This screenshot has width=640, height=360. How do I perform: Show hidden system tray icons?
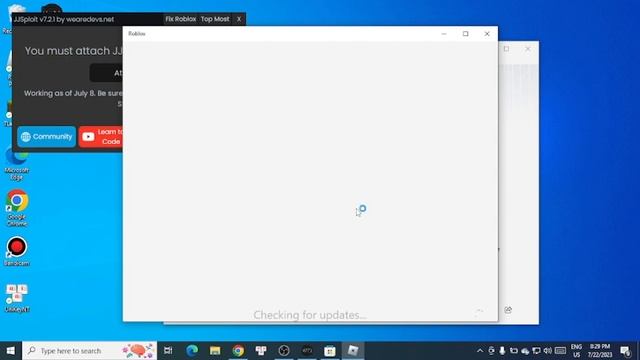tap(480, 351)
